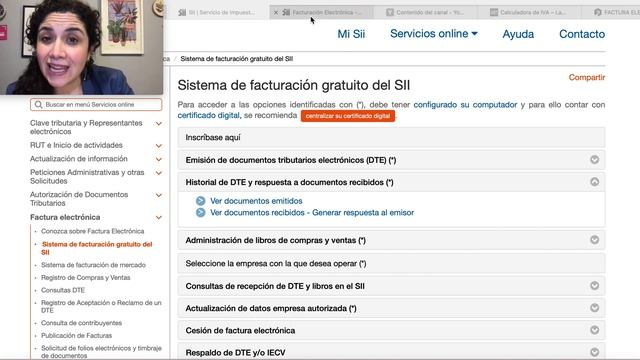Go to Registro de Compras y Ventas
The width and height of the screenshot is (640, 360).
(x=86, y=278)
